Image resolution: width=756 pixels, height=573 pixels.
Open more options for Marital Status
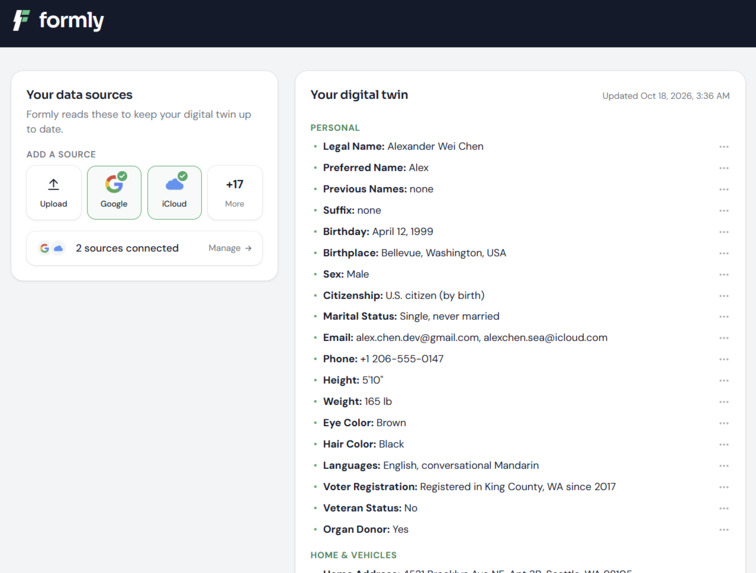tap(724, 316)
